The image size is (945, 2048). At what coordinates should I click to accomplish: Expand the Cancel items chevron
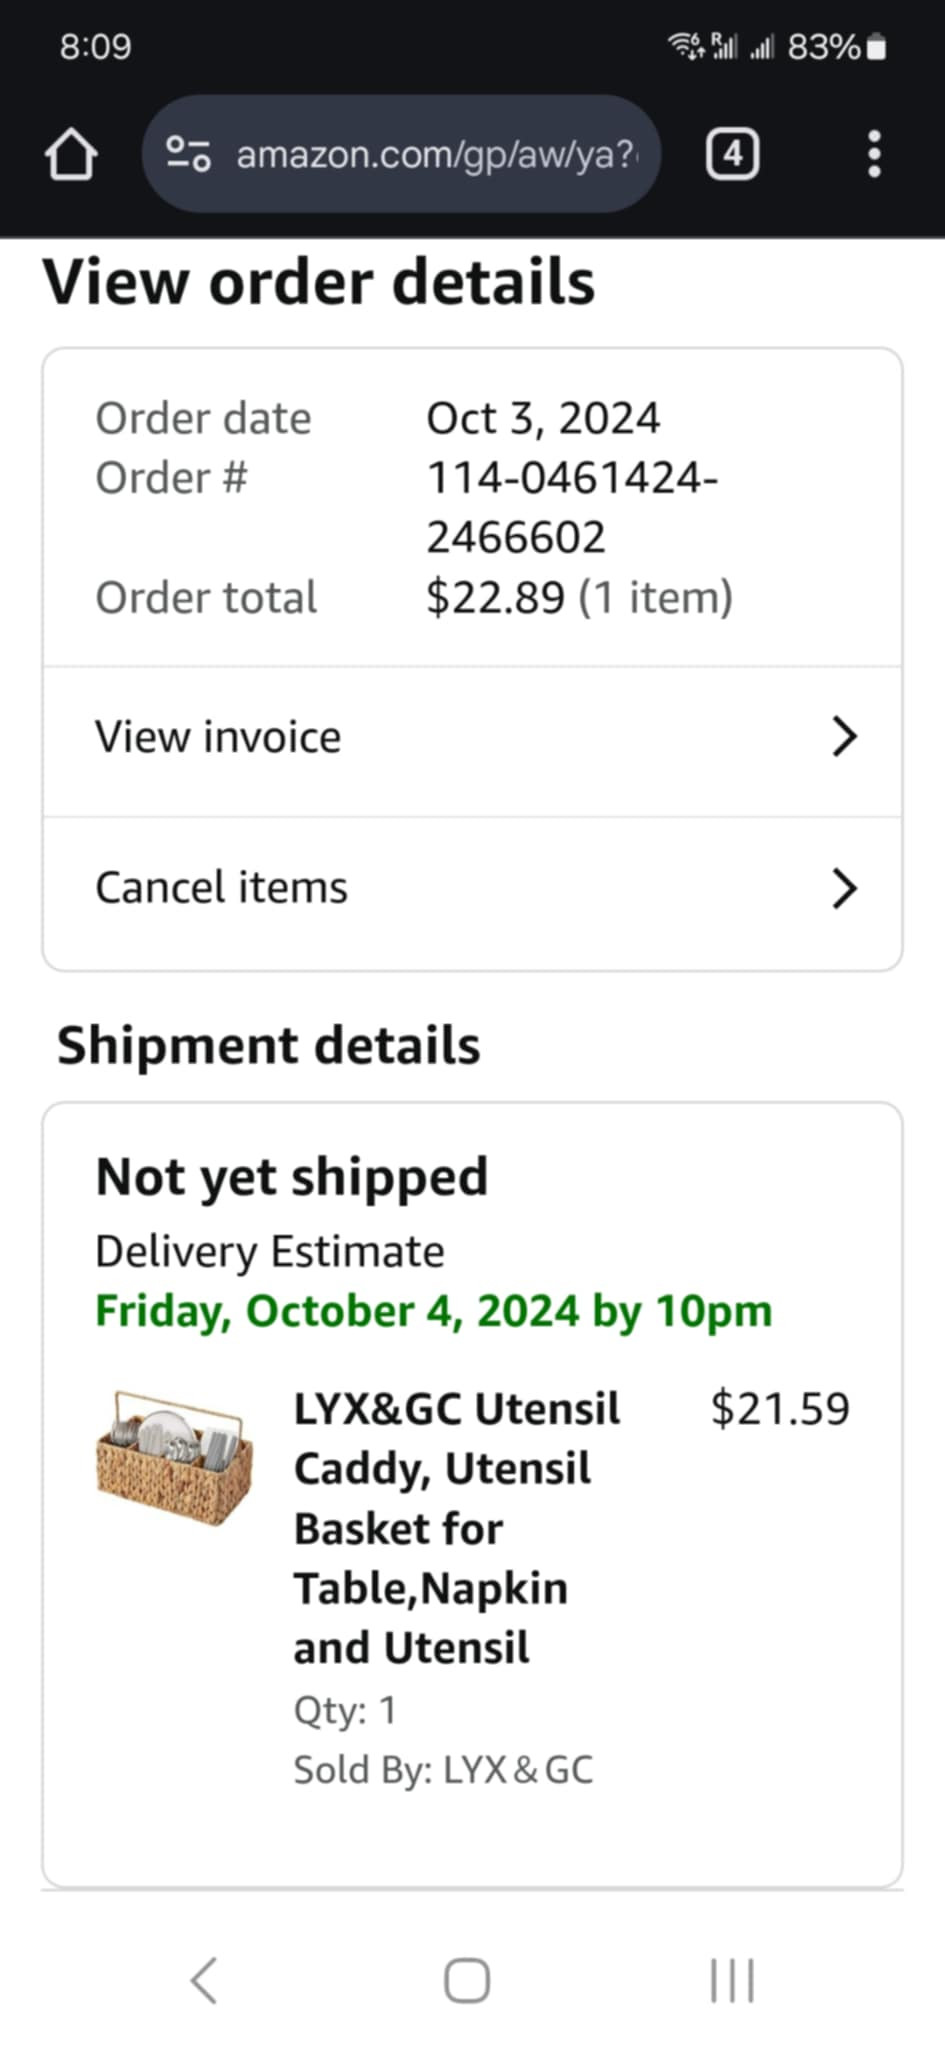click(844, 888)
